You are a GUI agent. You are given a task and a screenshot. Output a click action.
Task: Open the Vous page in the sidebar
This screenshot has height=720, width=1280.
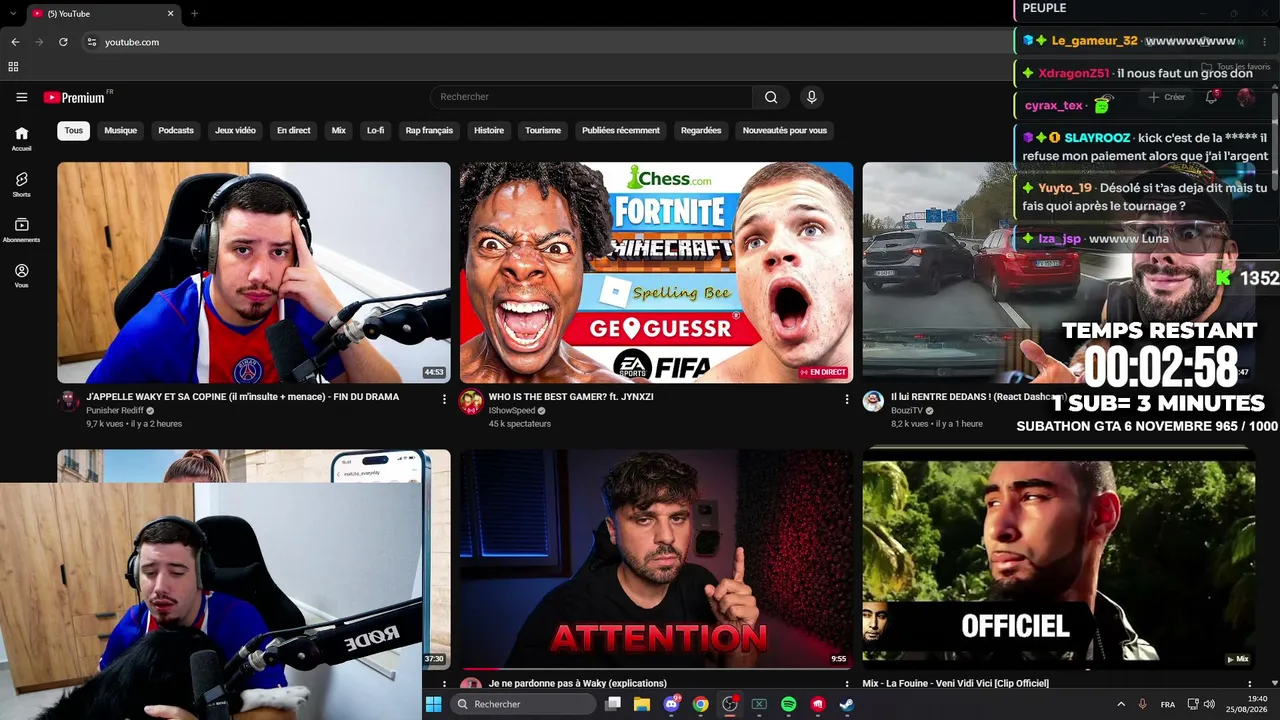click(21, 276)
